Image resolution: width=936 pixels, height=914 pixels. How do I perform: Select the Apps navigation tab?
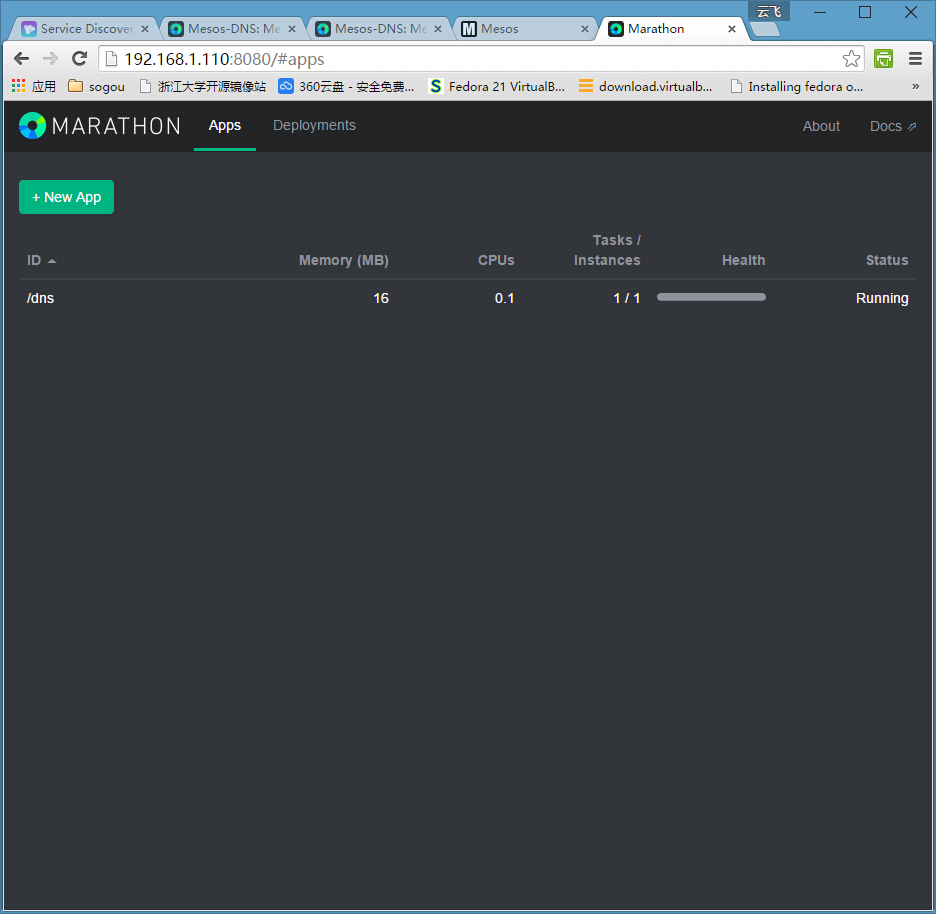[225, 125]
